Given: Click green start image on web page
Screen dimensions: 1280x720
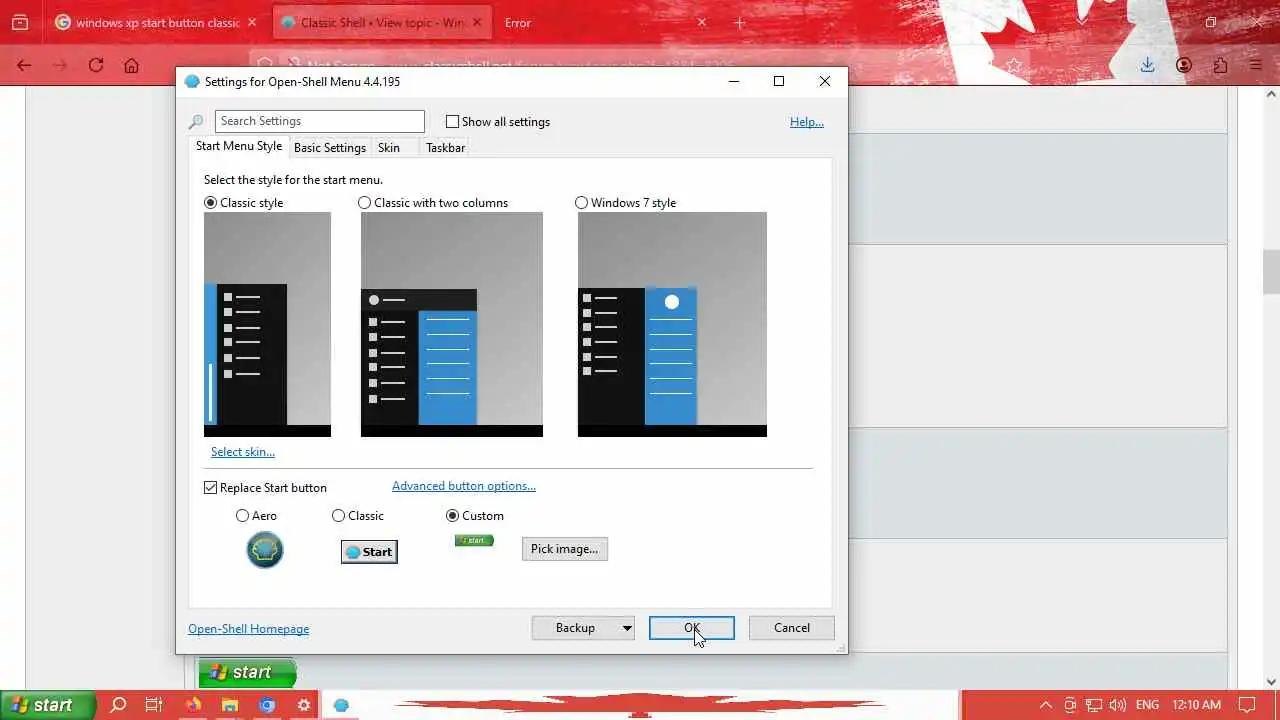Looking at the screenshot, I should 247,672.
